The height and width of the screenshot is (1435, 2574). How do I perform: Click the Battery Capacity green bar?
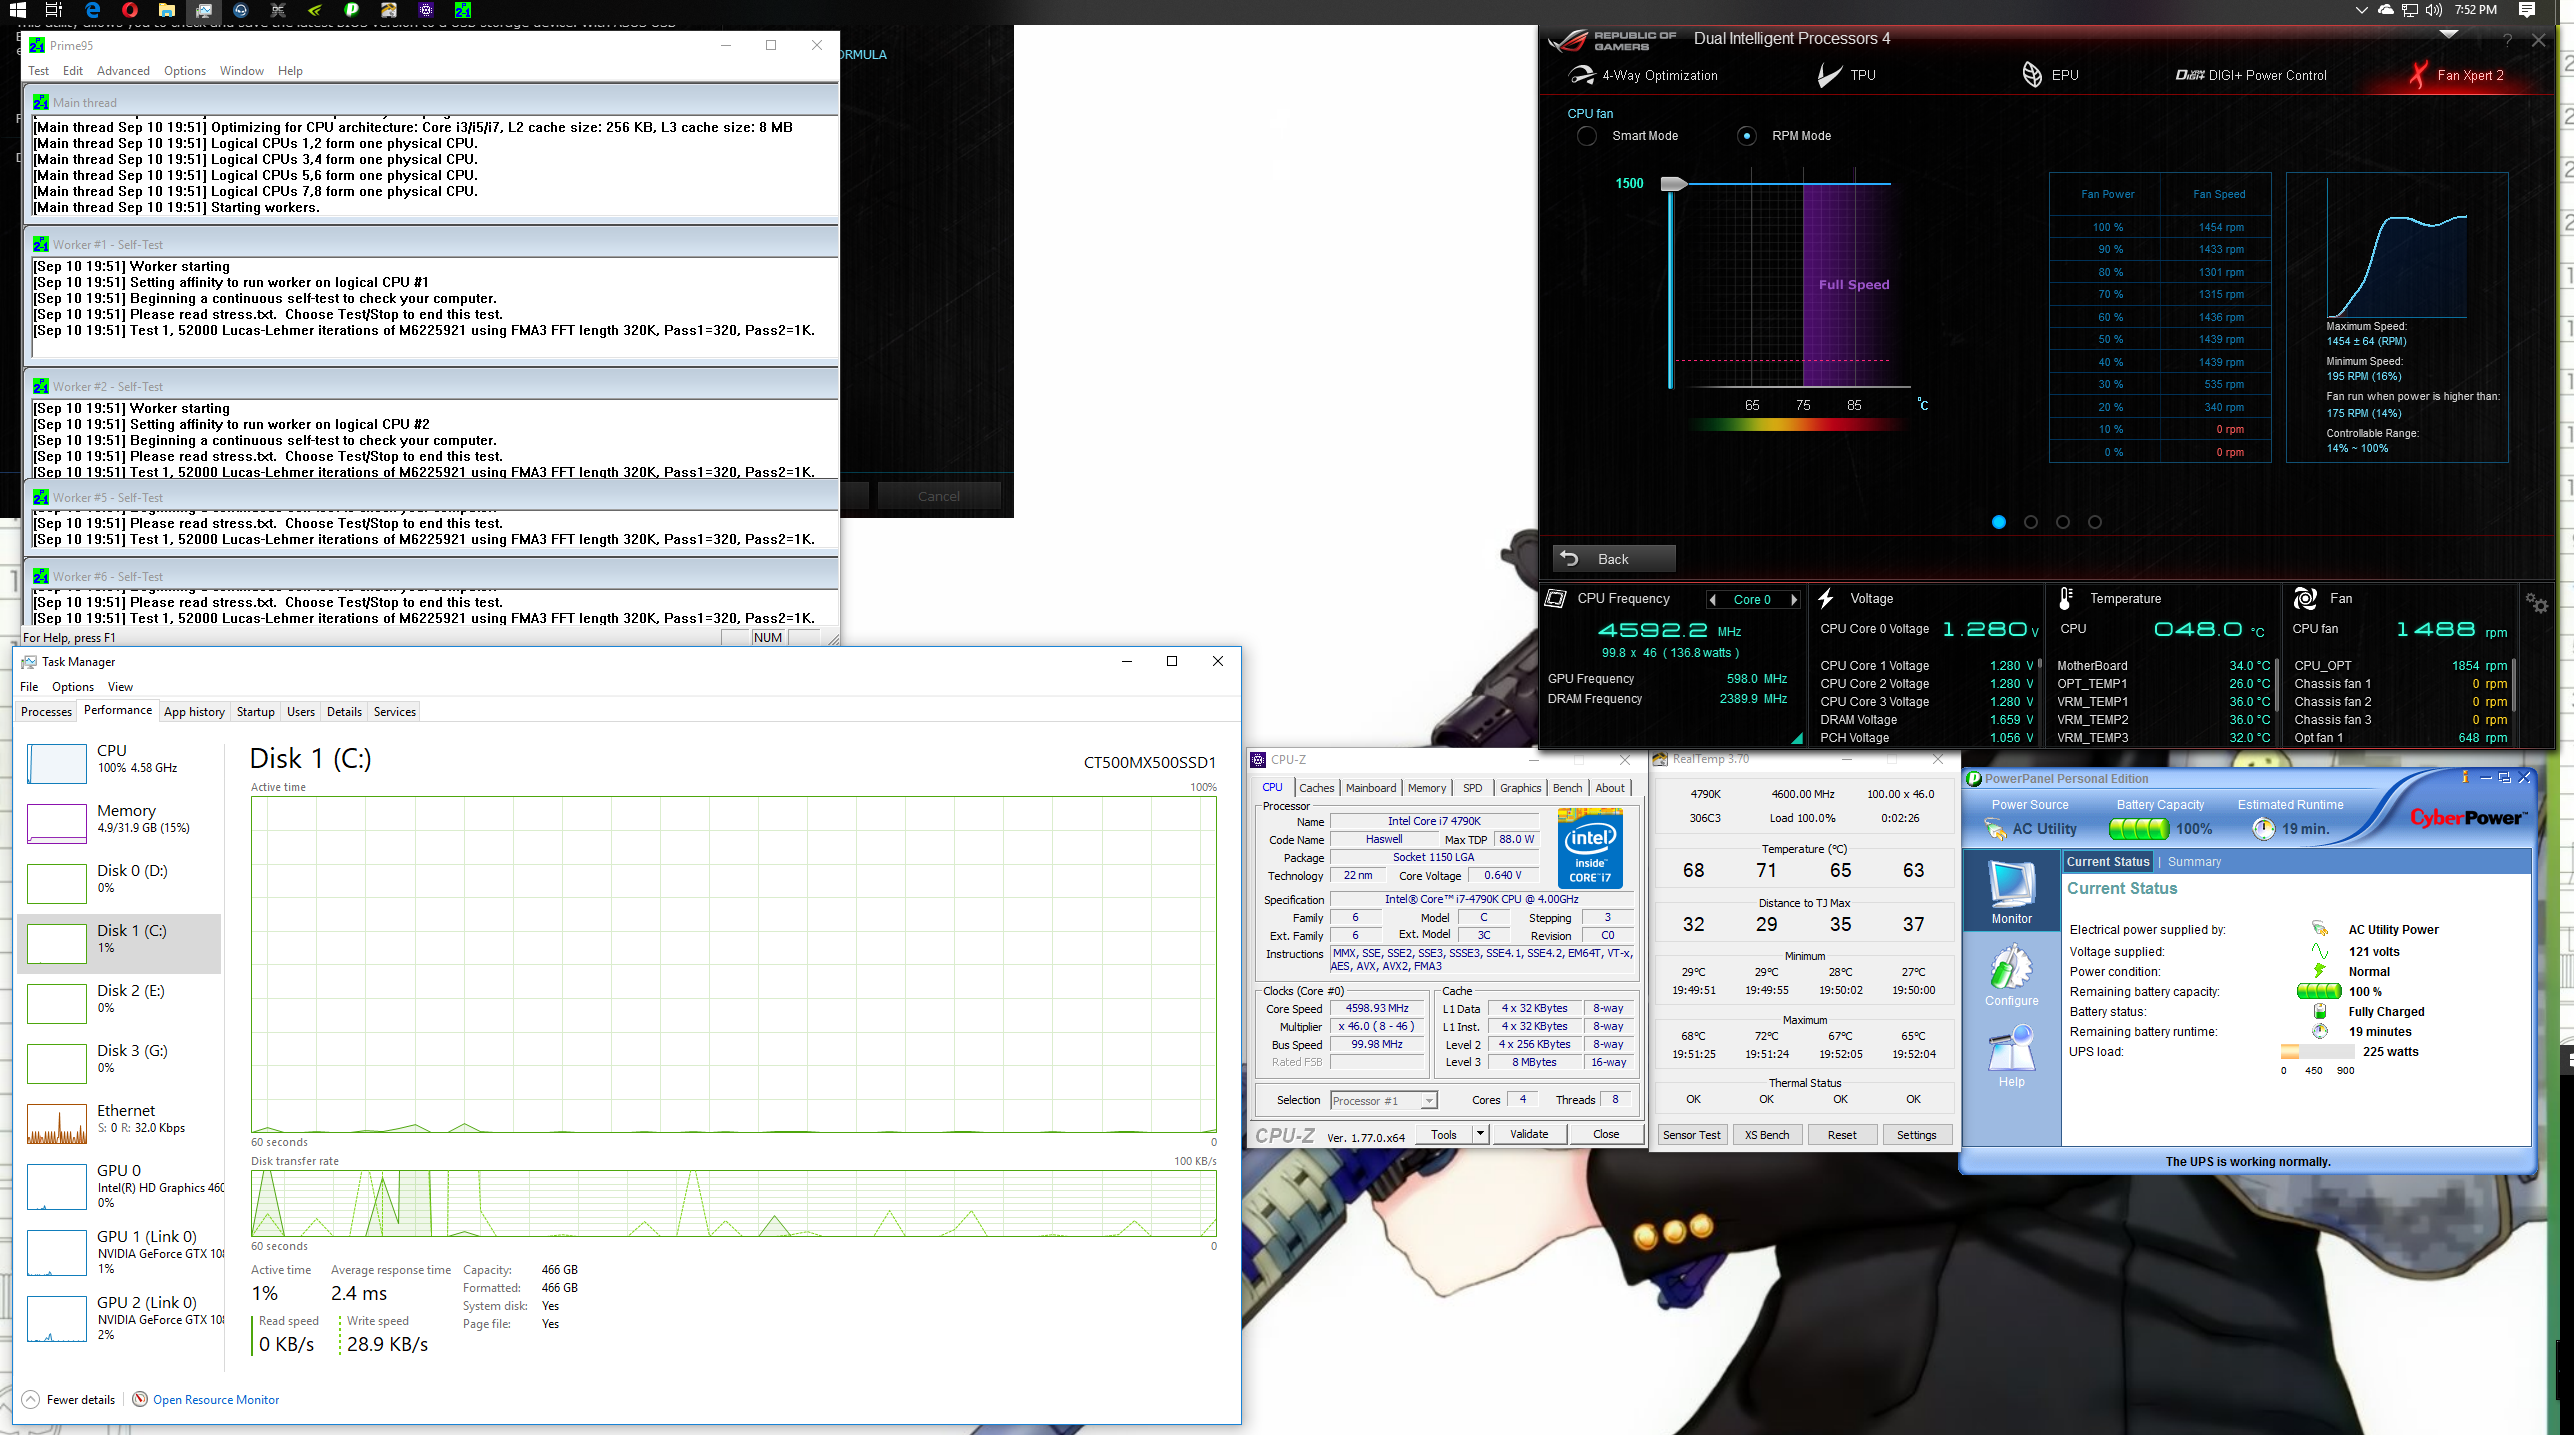pyautogui.click(x=2138, y=829)
